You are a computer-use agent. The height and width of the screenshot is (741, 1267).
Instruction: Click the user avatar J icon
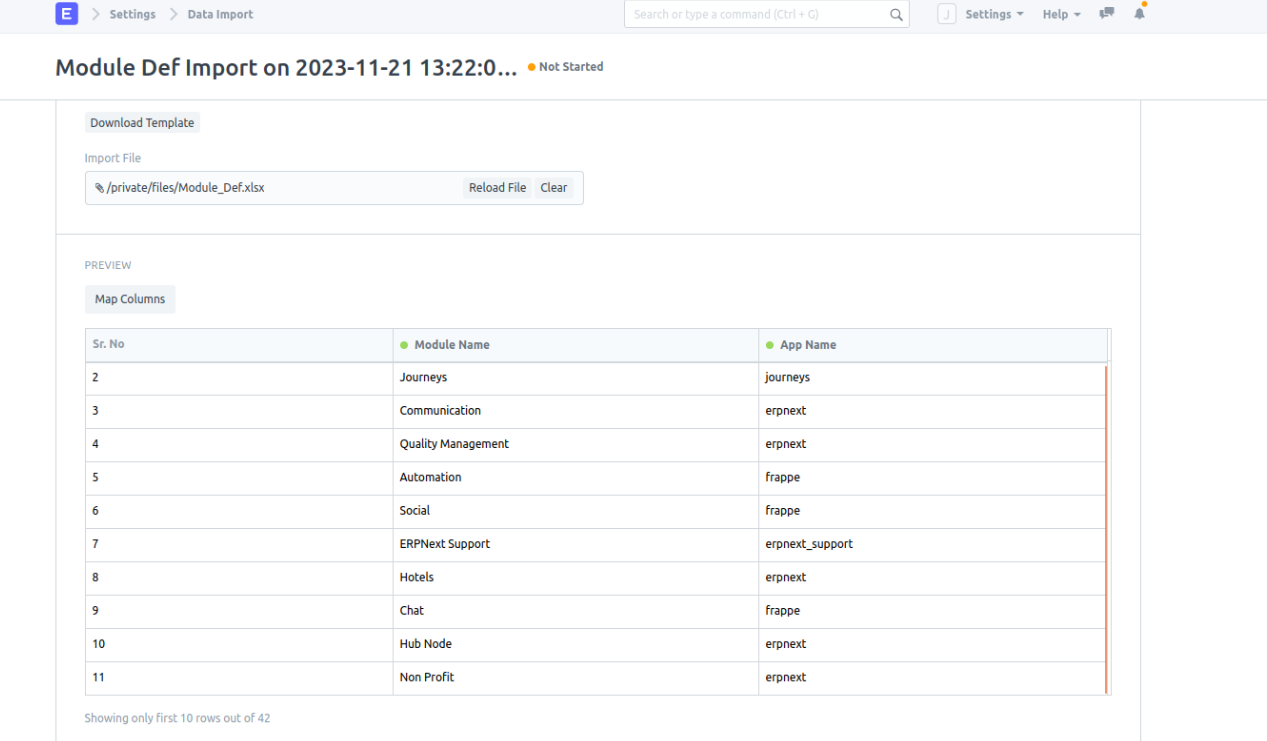click(947, 14)
